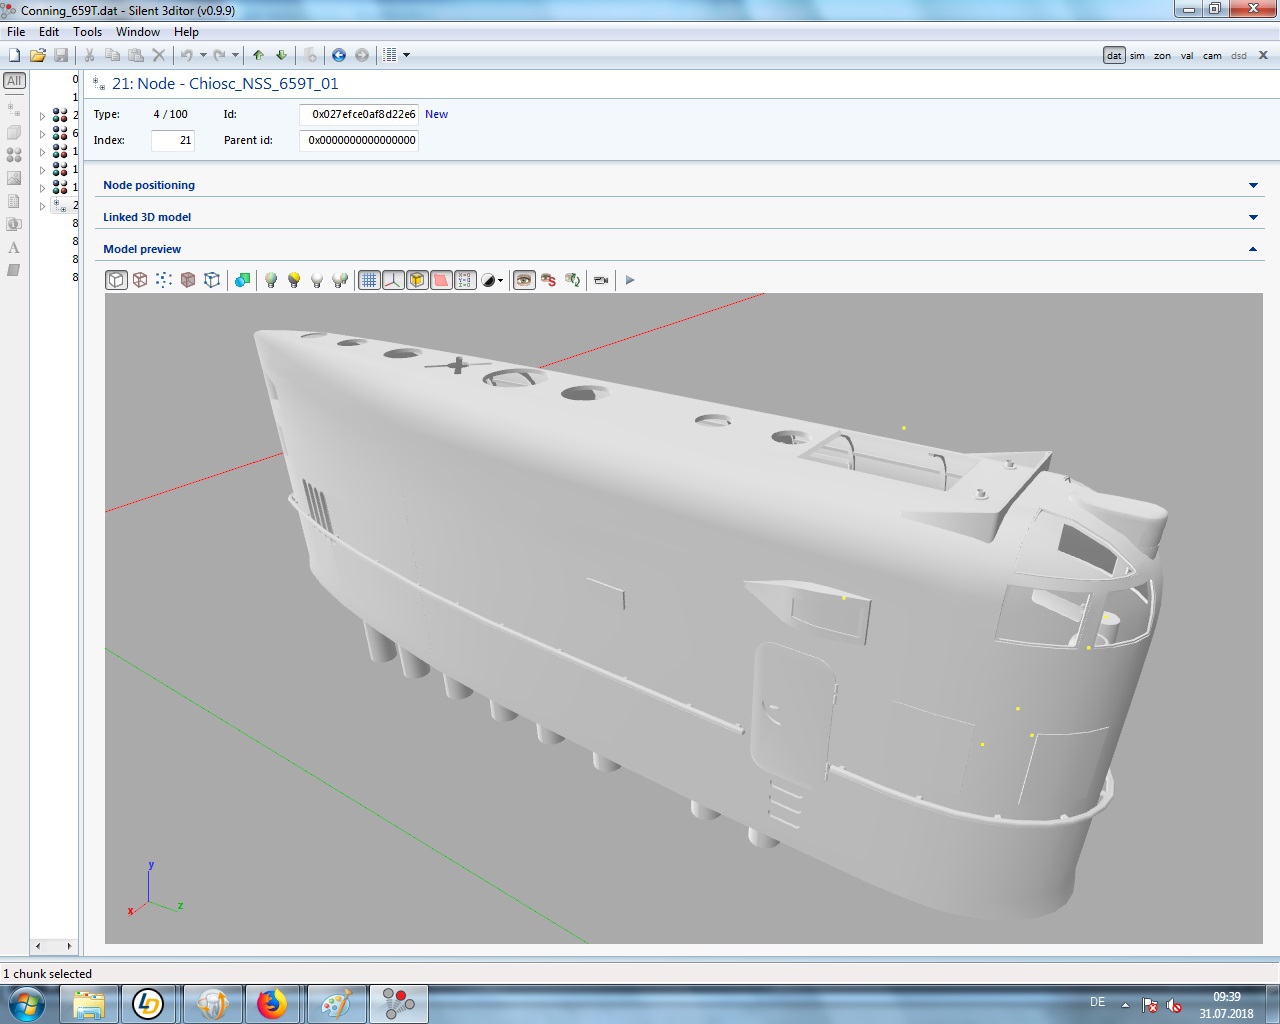Select wireframe render mode red cube icon
Image resolution: width=1280 pixels, height=1024 pixels.
(x=140, y=280)
